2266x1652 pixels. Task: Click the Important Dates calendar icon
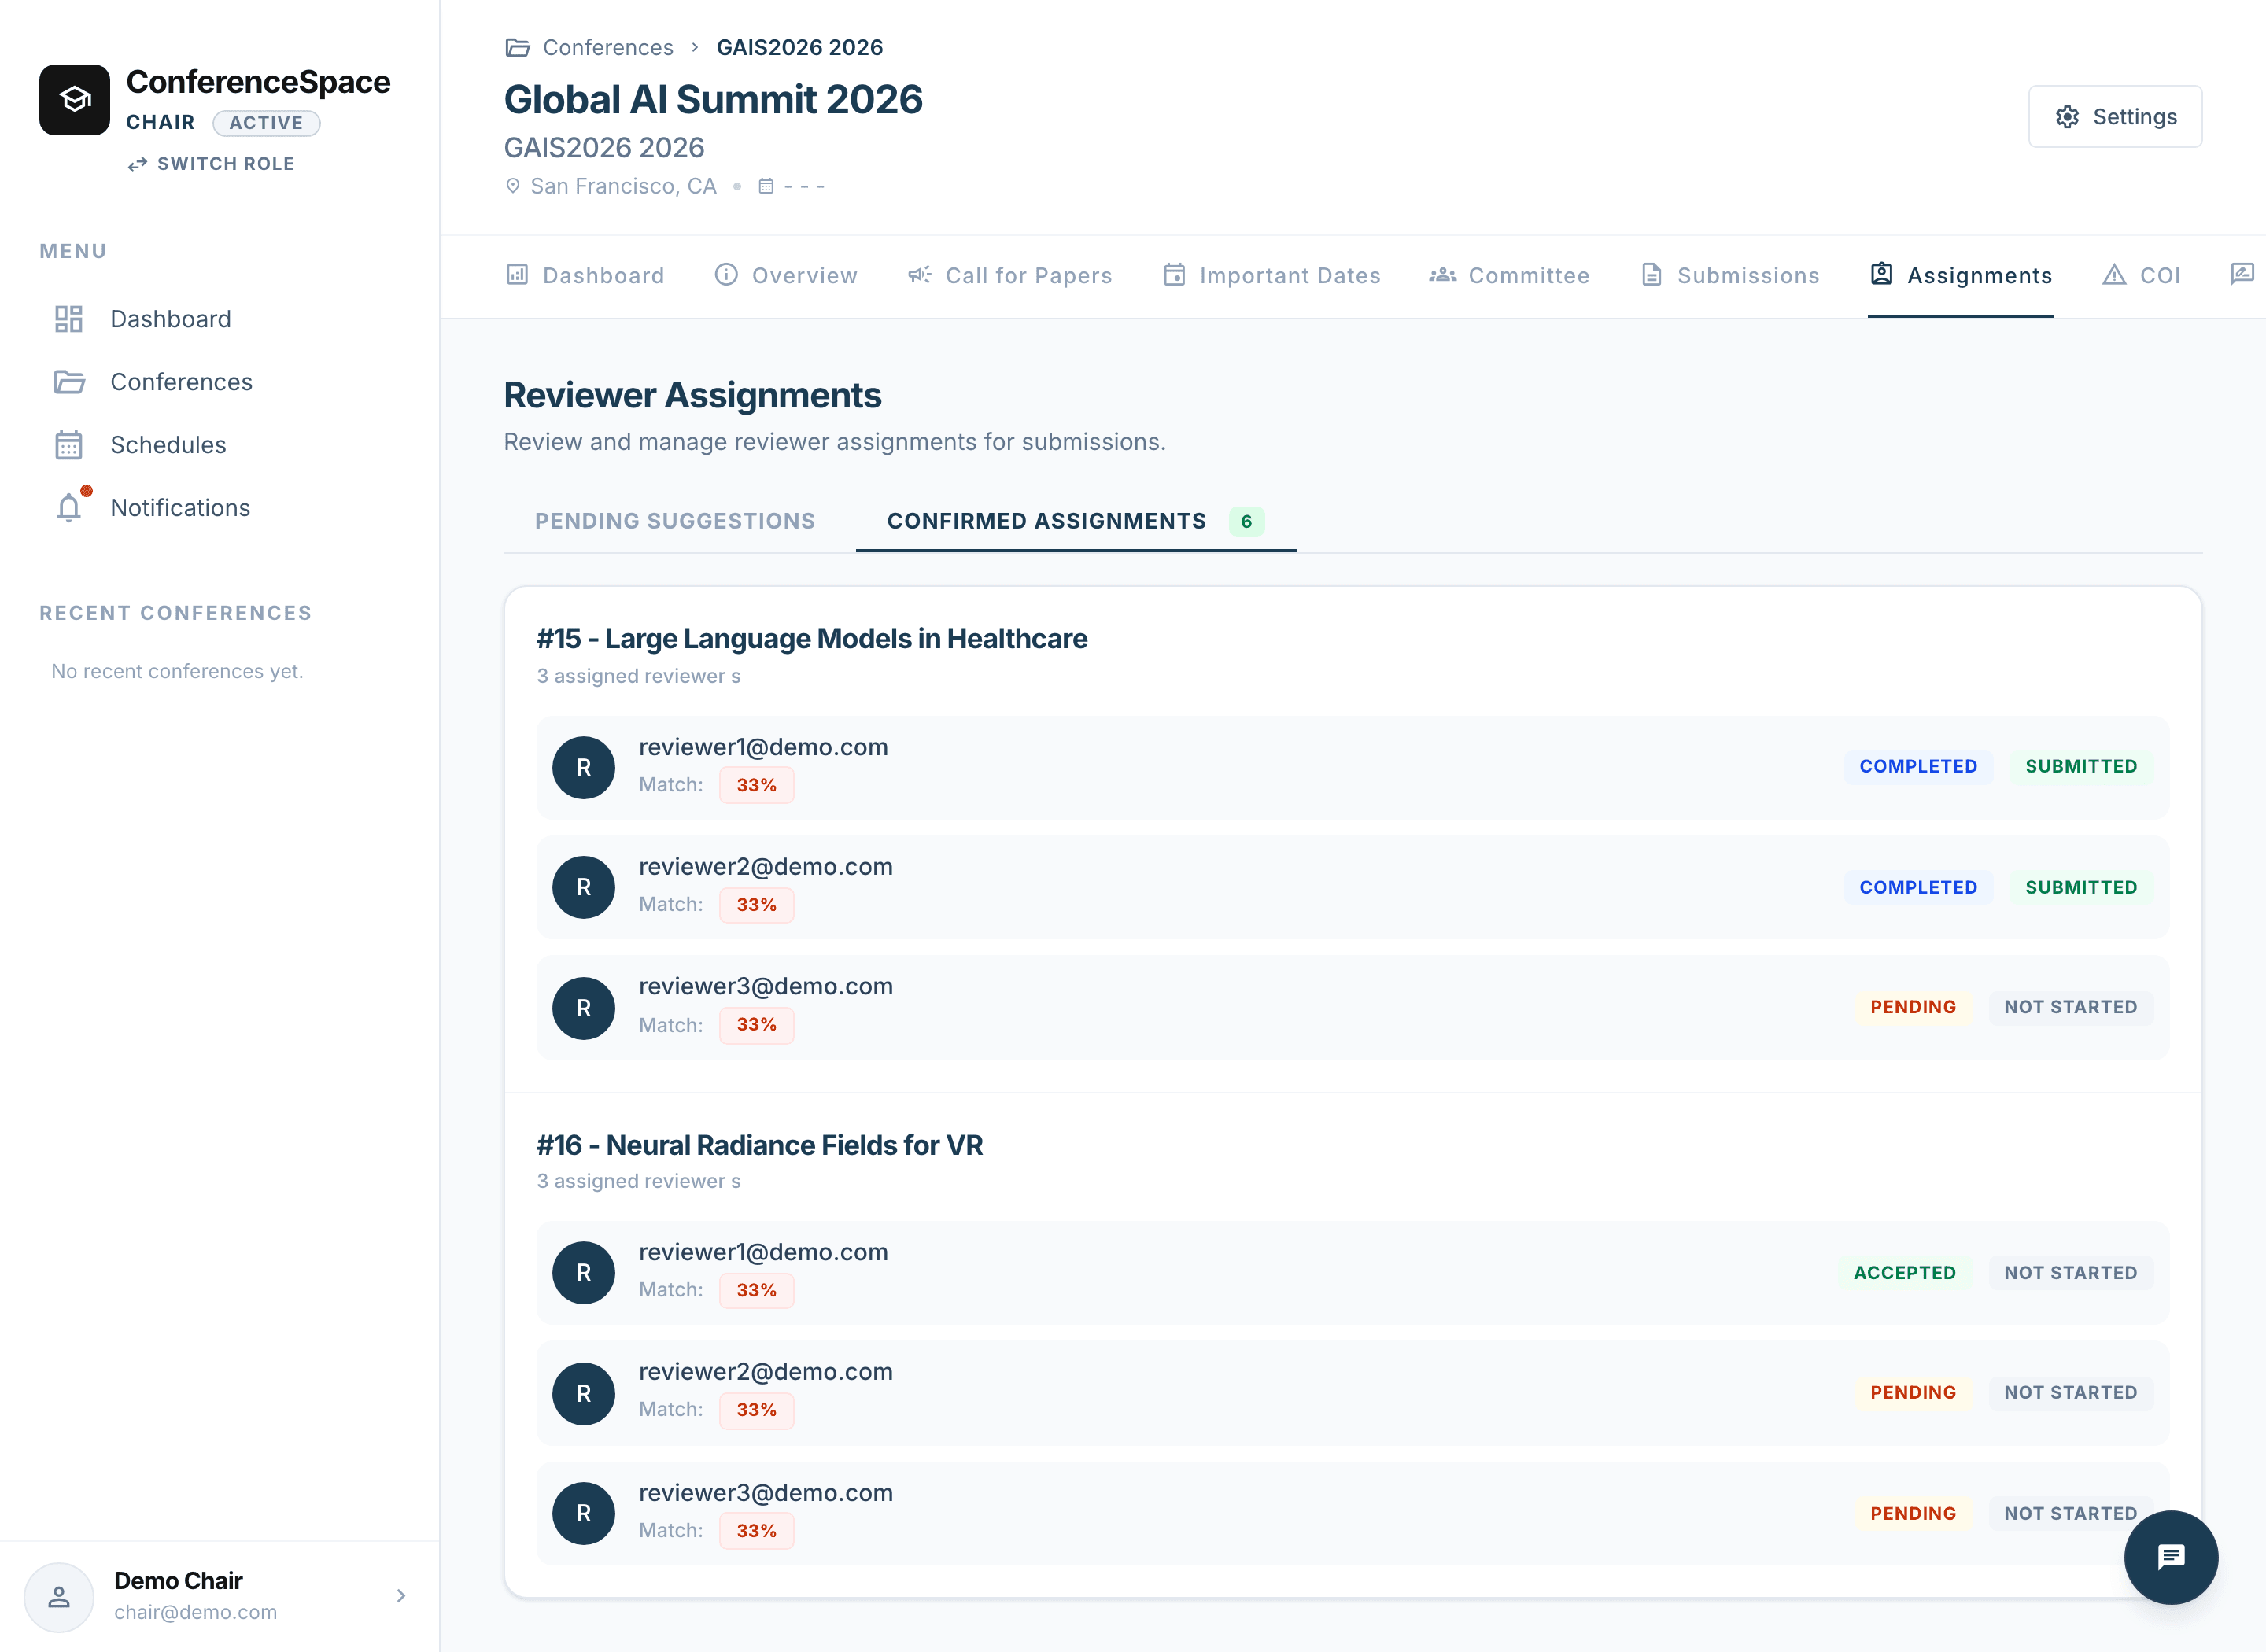point(1174,275)
